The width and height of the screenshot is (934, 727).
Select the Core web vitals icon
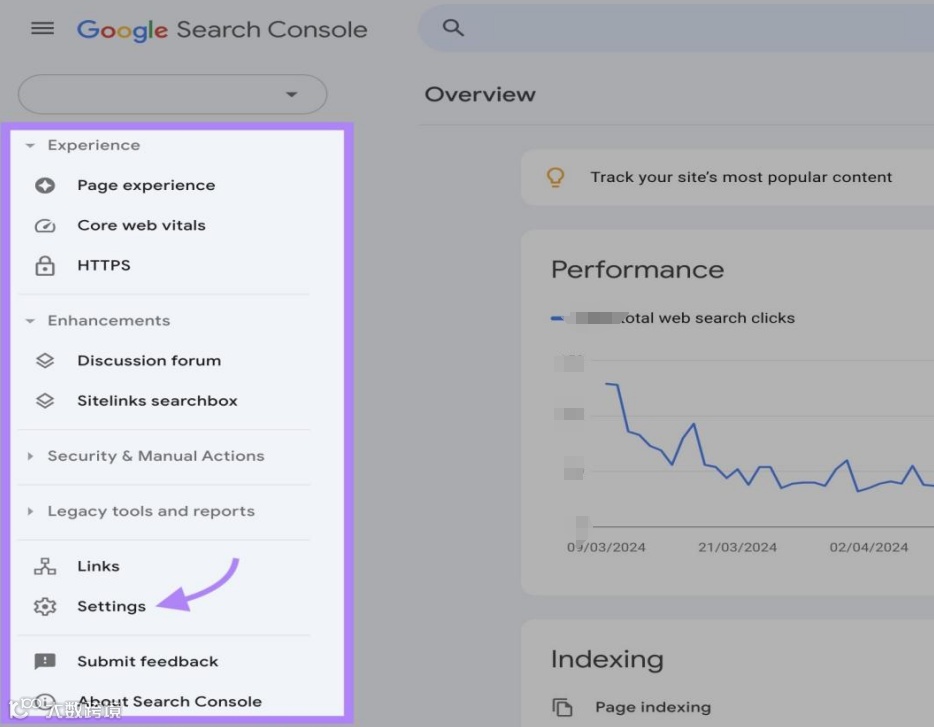[x=45, y=225]
